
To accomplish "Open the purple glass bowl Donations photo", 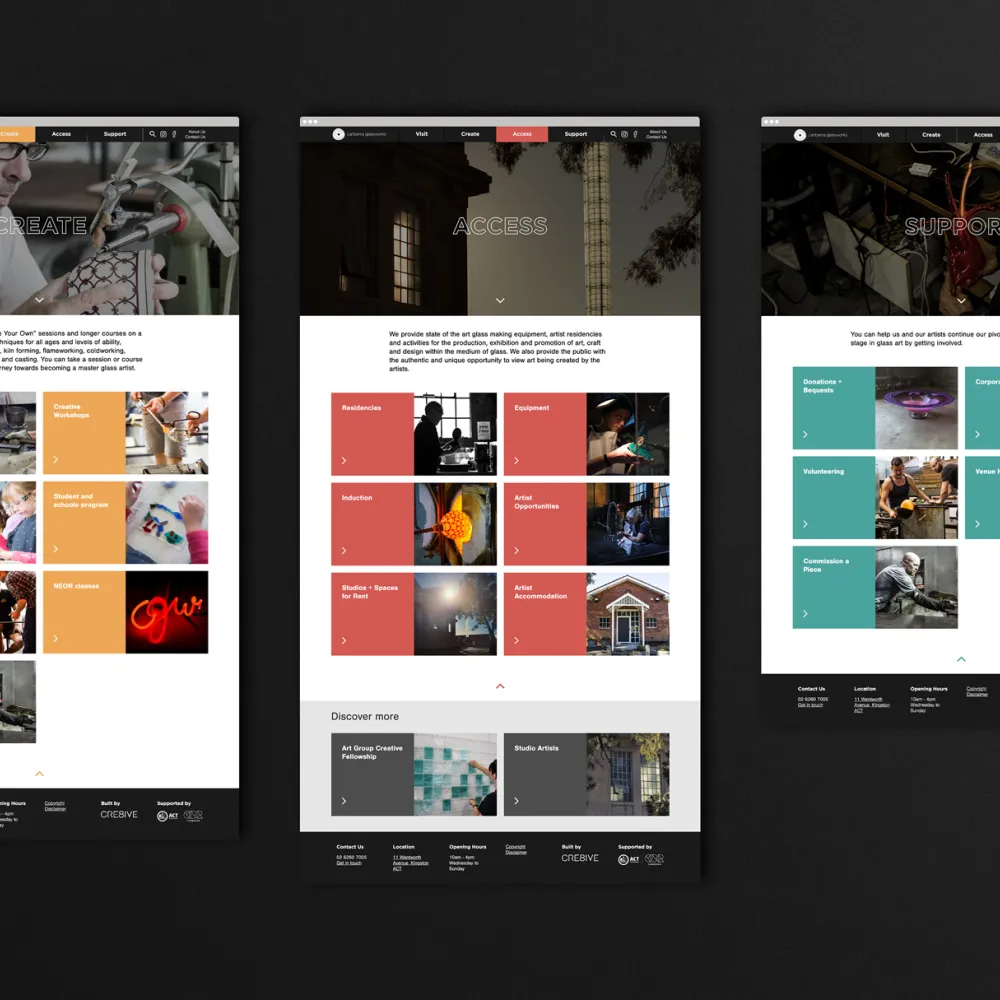I will 916,408.
